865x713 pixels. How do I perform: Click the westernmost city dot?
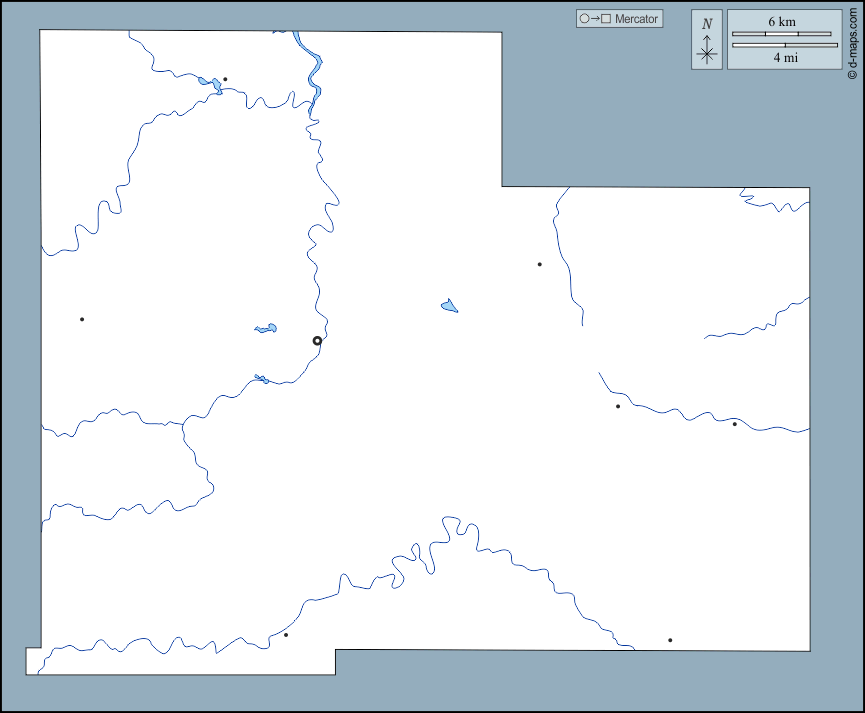tap(82, 319)
